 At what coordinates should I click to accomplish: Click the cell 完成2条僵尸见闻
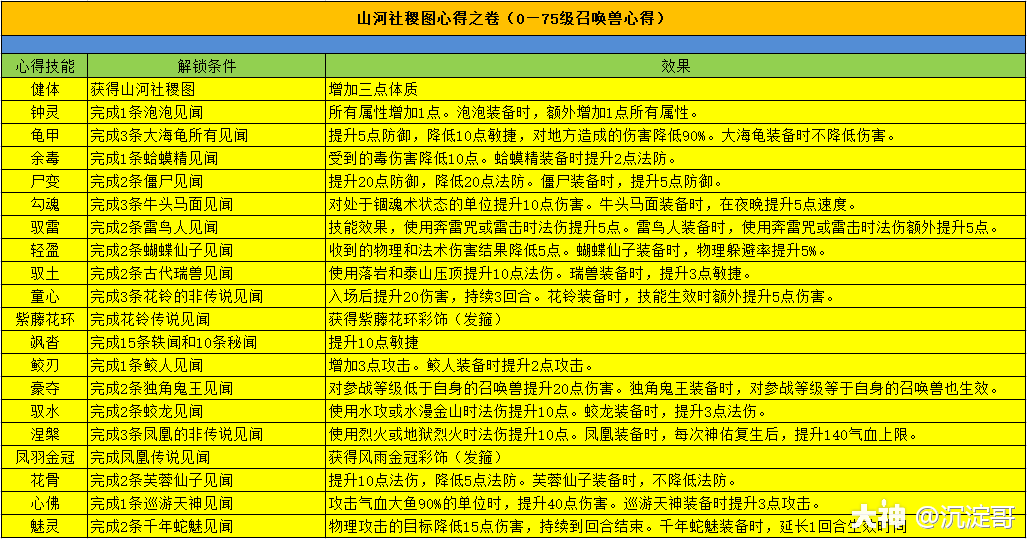(x=206, y=181)
